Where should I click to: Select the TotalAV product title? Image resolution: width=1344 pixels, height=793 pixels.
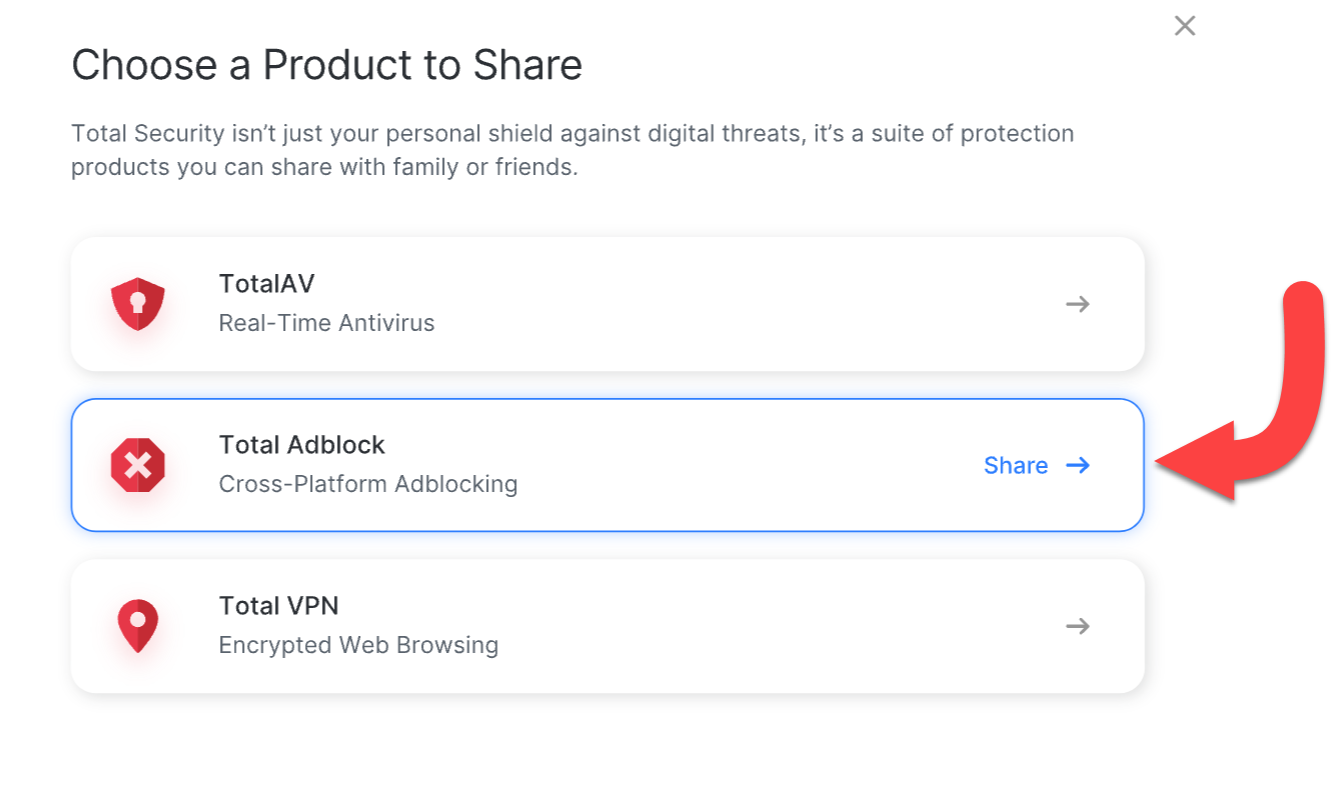point(267,284)
